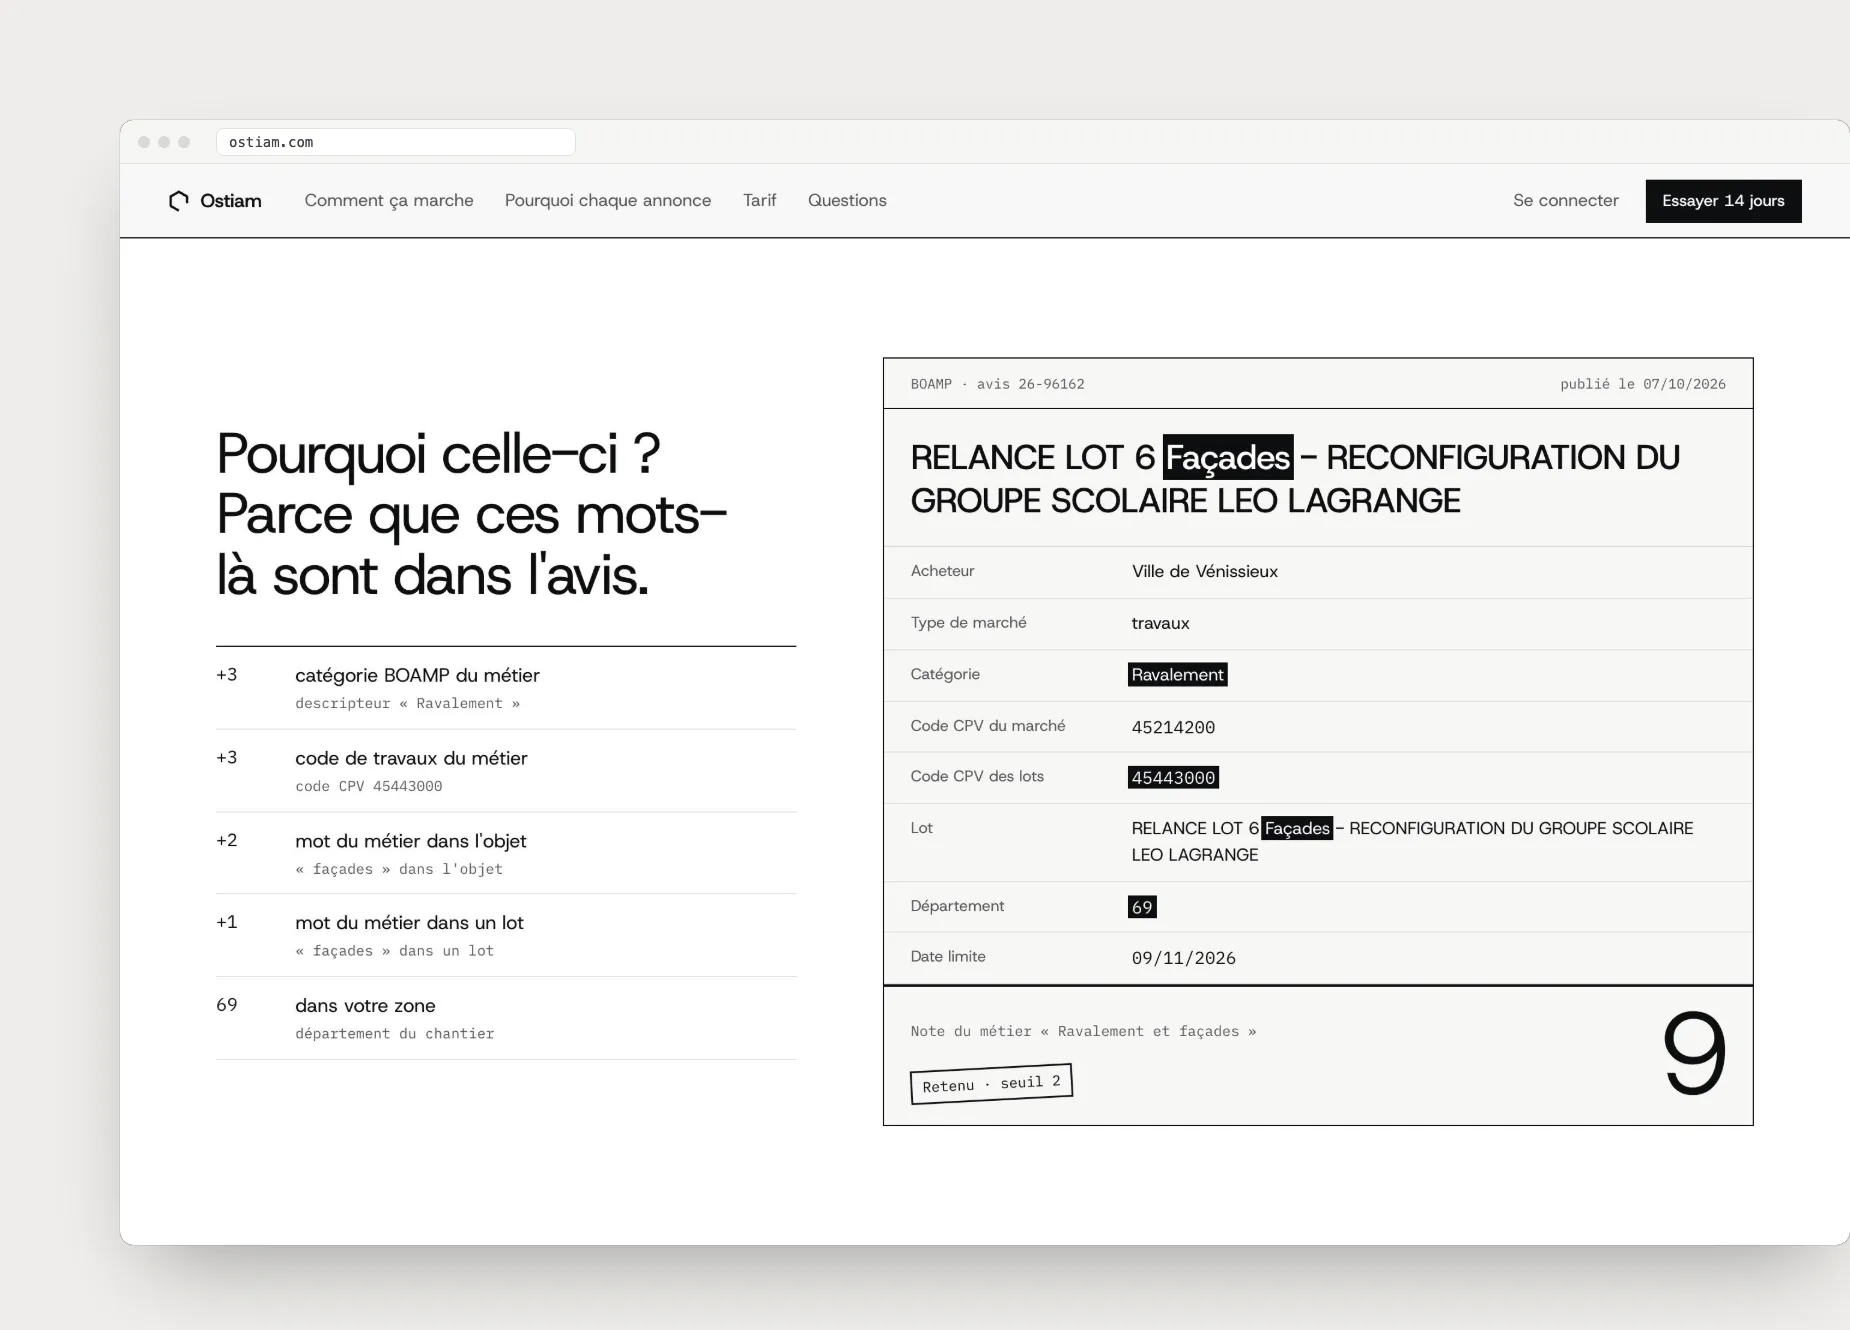Click 'département du chantier' subtext

click(394, 1033)
